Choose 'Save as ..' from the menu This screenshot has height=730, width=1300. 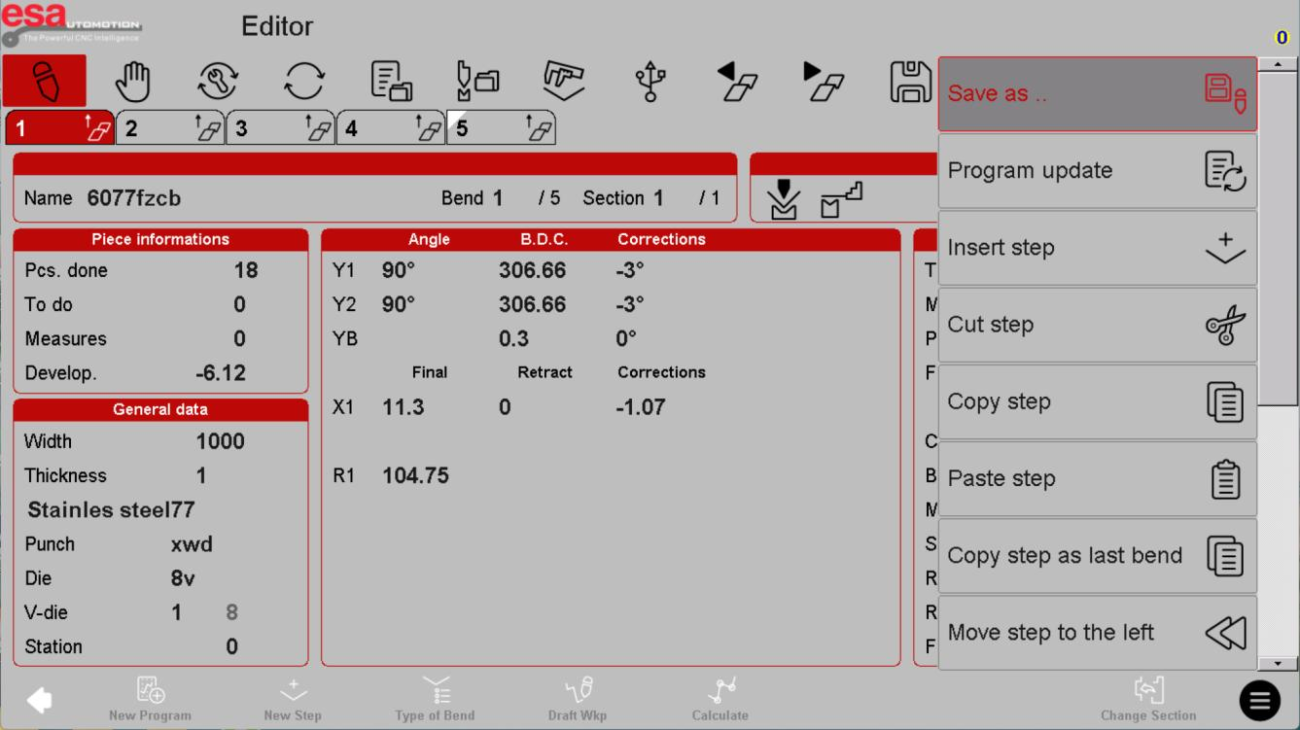(x=1096, y=94)
